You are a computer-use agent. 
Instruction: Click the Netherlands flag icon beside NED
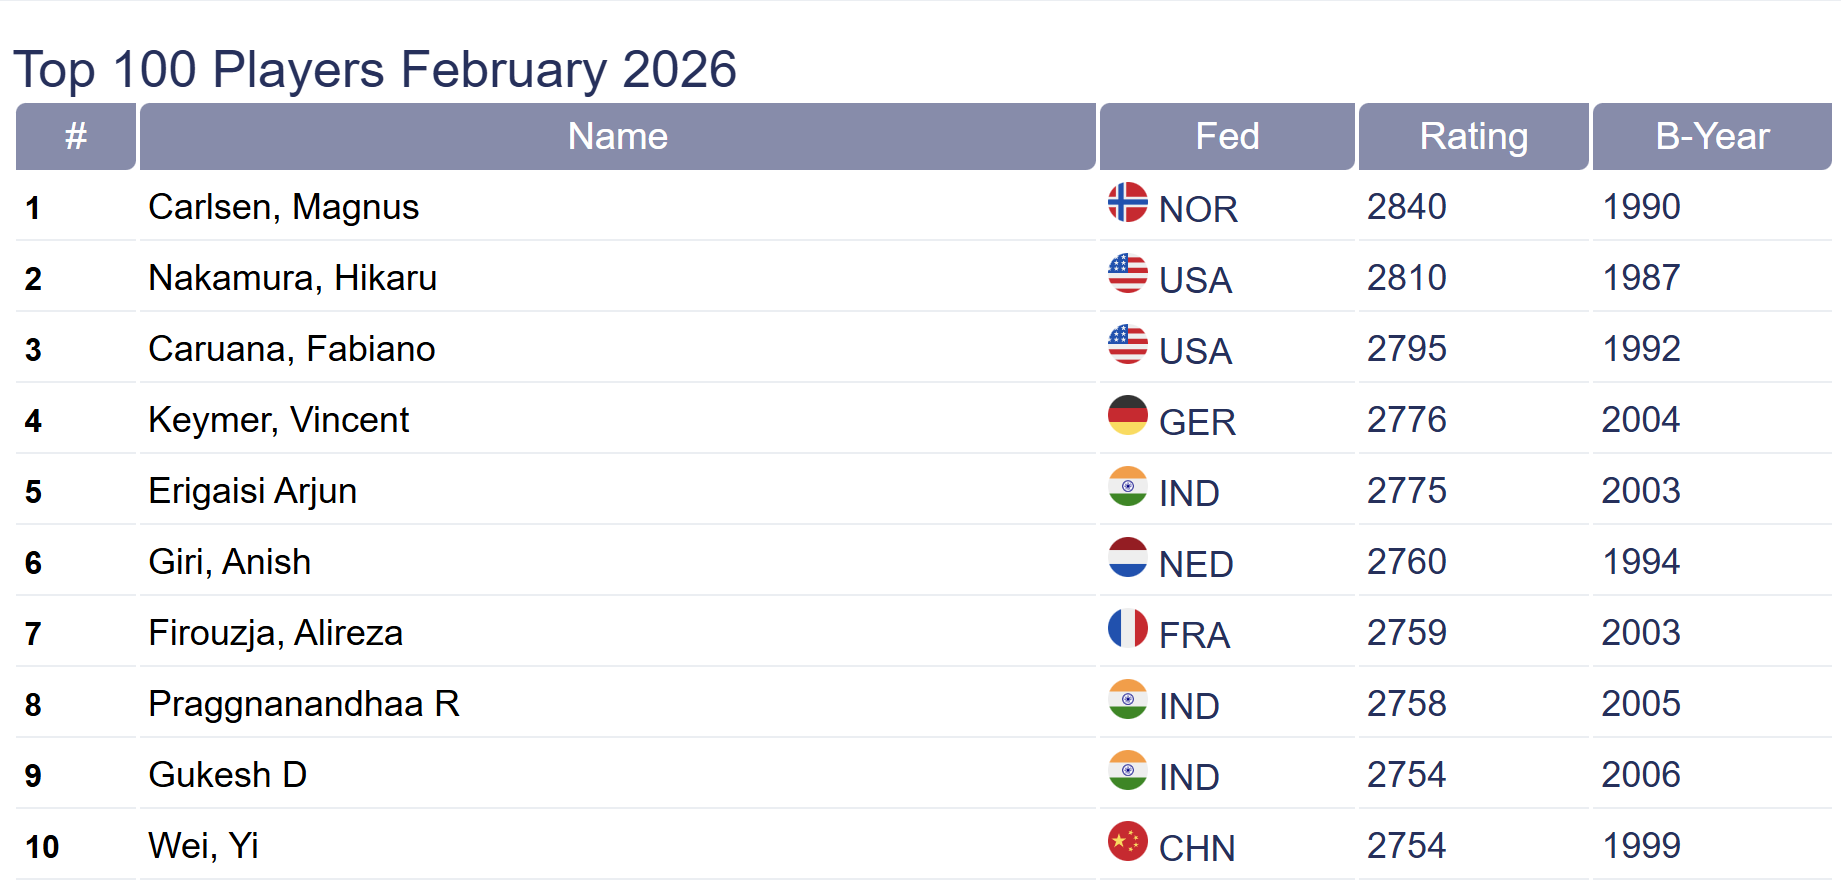[1127, 557]
